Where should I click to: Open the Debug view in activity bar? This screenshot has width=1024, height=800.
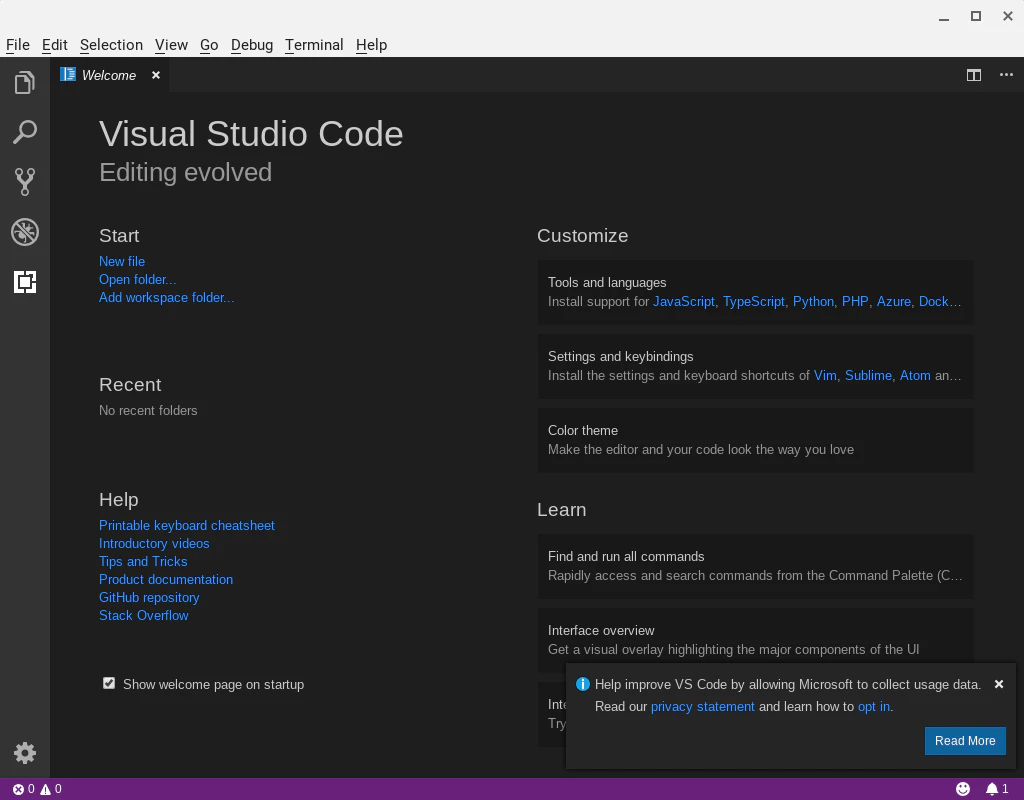(25, 232)
